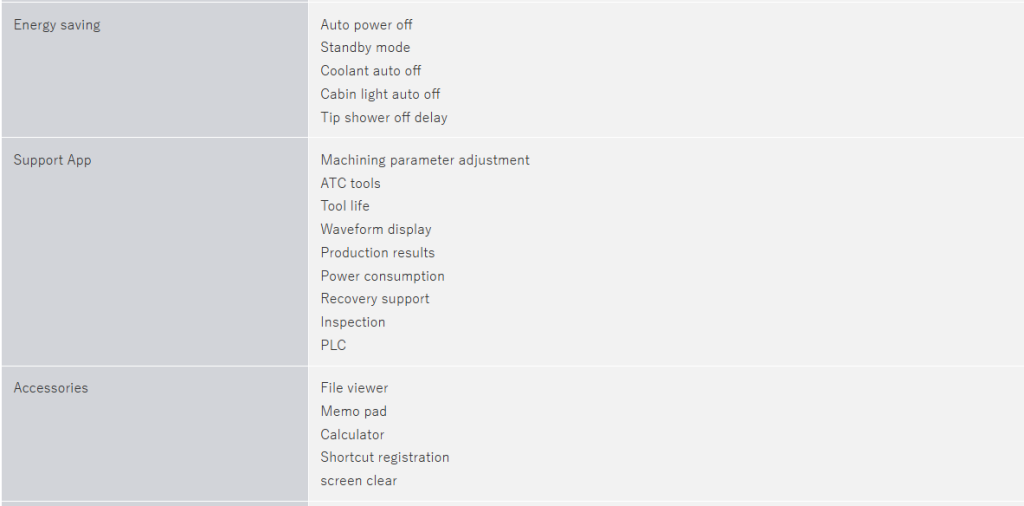Click the Accessories row header
Image resolution: width=1024 pixels, height=506 pixels.
point(51,388)
